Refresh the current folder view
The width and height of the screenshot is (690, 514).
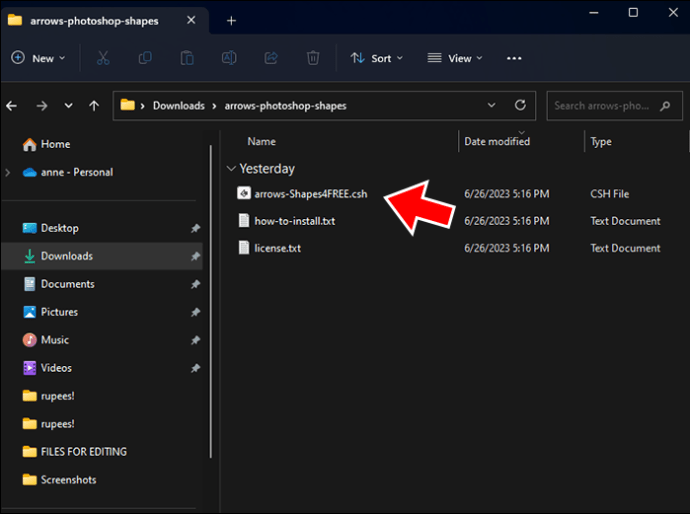pyautogui.click(x=520, y=105)
